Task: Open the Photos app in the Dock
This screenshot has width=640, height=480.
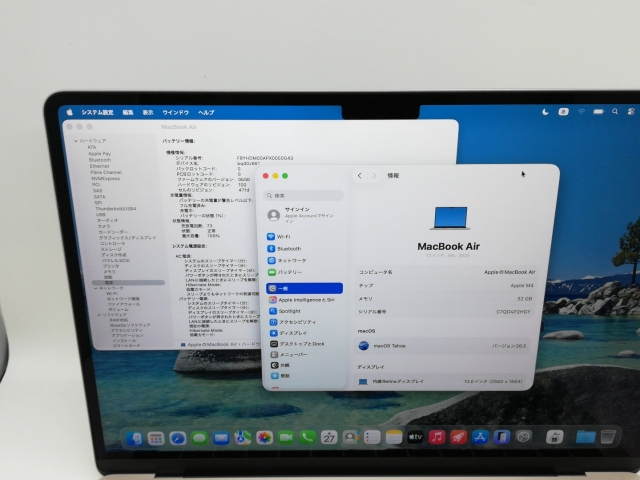Action: click(264, 438)
